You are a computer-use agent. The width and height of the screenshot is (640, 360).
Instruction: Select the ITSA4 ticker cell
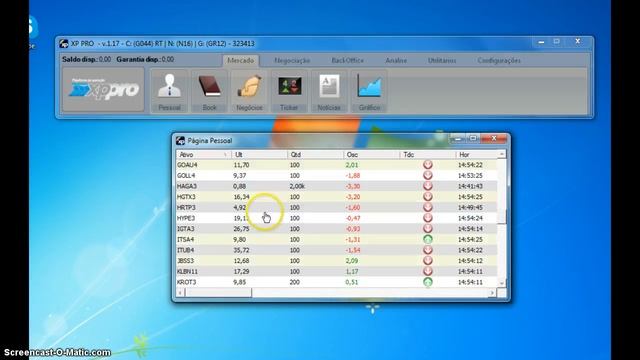pos(186,239)
